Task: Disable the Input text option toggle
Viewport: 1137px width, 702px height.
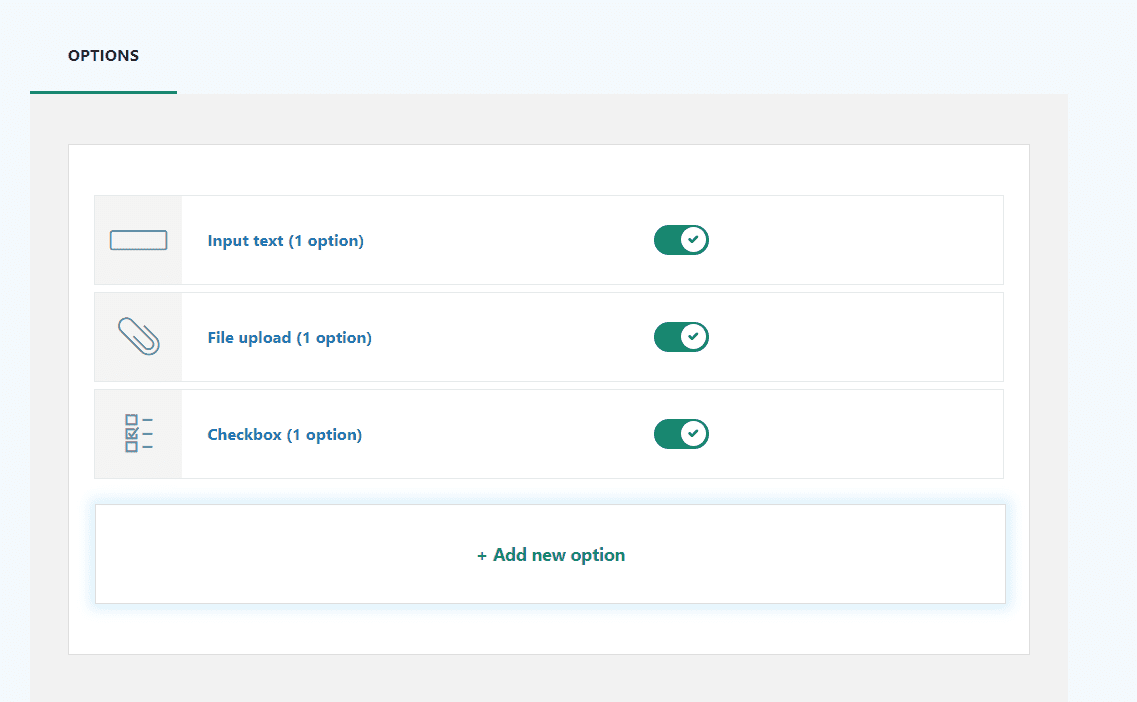Action: [x=681, y=240]
